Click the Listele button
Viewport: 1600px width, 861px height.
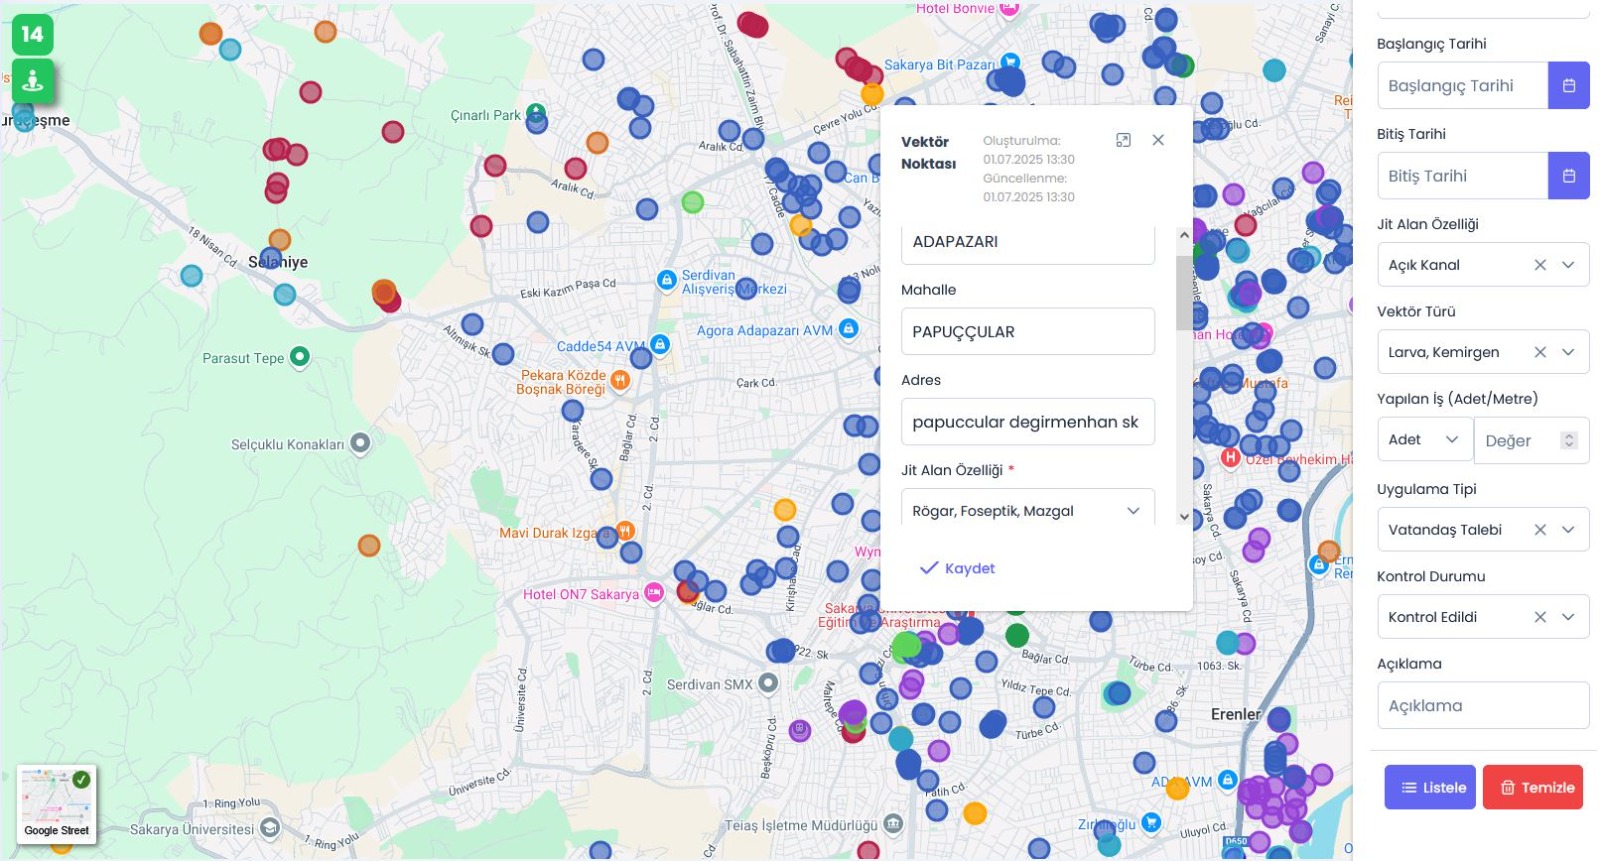(1430, 787)
